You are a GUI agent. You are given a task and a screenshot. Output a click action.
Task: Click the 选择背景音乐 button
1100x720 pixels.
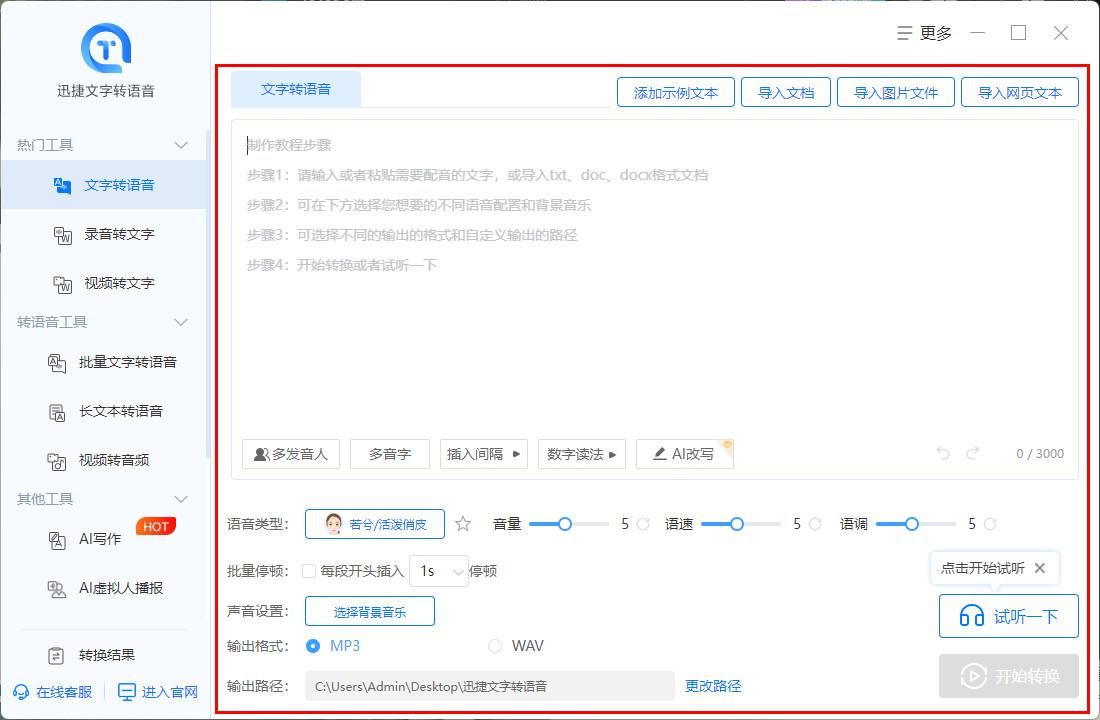pos(370,611)
